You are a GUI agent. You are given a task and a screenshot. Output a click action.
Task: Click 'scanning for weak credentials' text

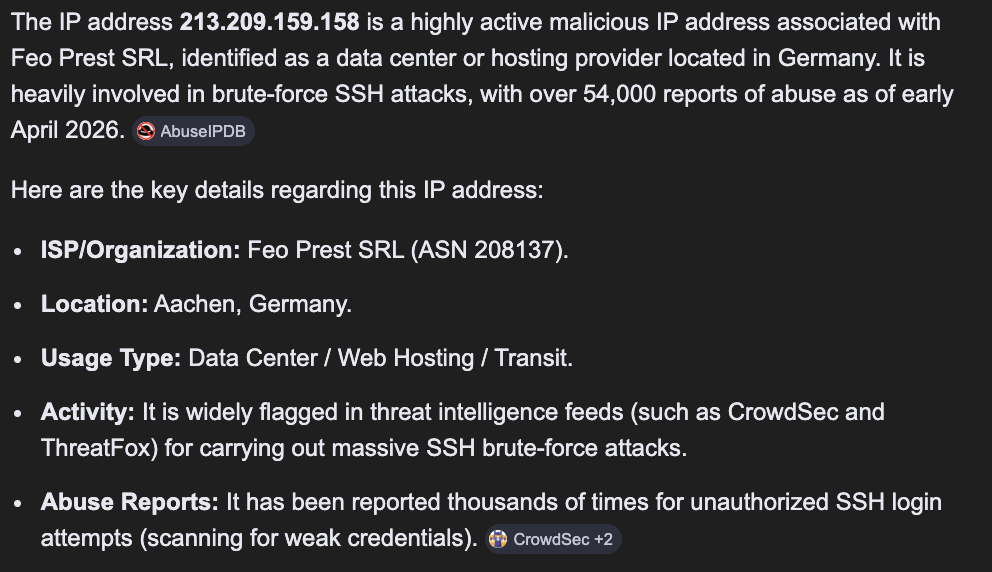tap(305, 538)
